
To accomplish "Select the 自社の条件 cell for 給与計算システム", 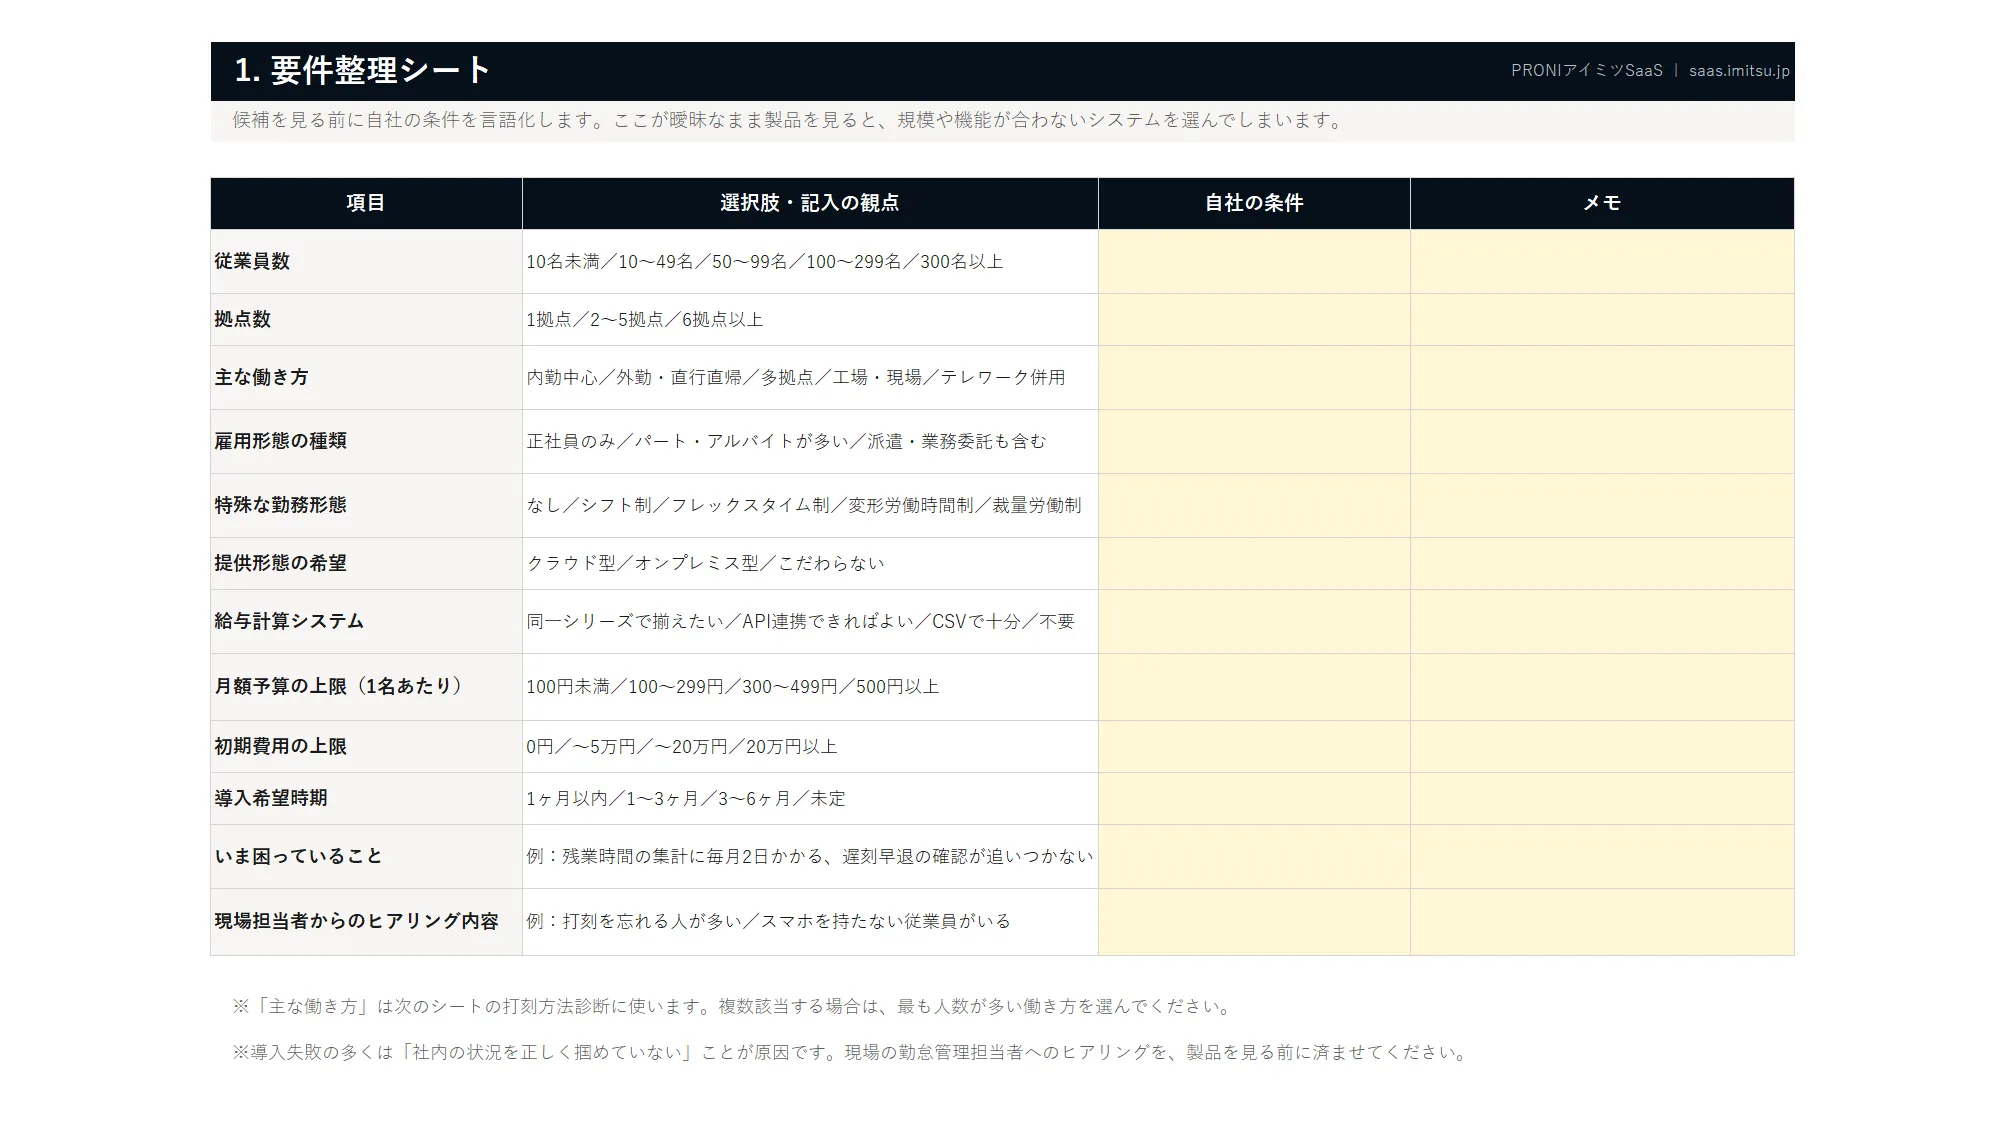I will coord(1254,621).
